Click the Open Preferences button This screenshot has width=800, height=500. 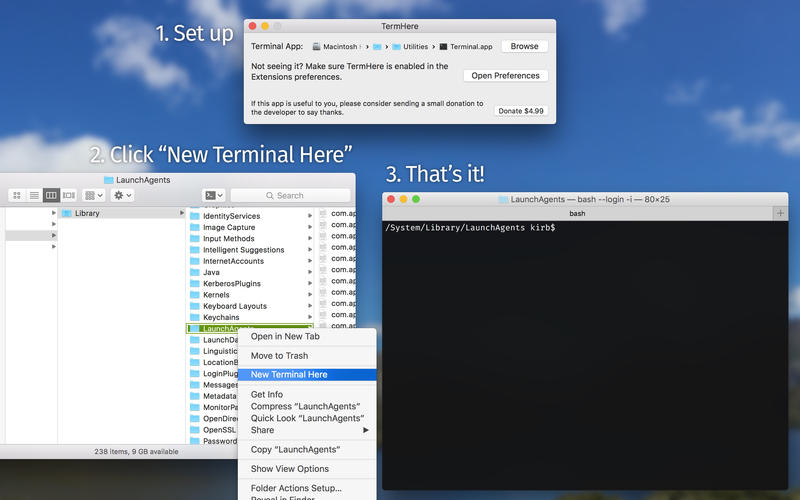click(505, 76)
